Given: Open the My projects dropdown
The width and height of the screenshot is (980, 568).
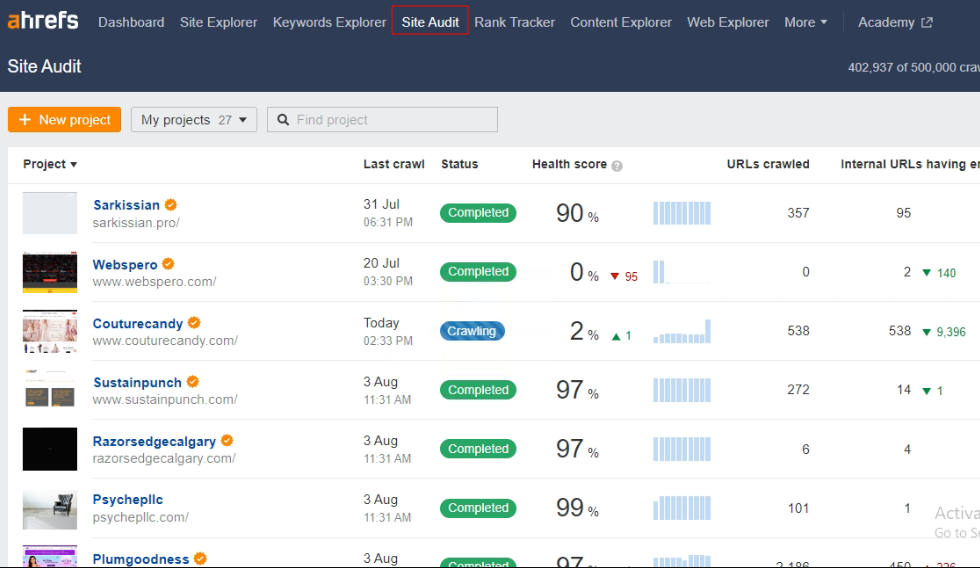Looking at the screenshot, I should click(x=194, y=119).
